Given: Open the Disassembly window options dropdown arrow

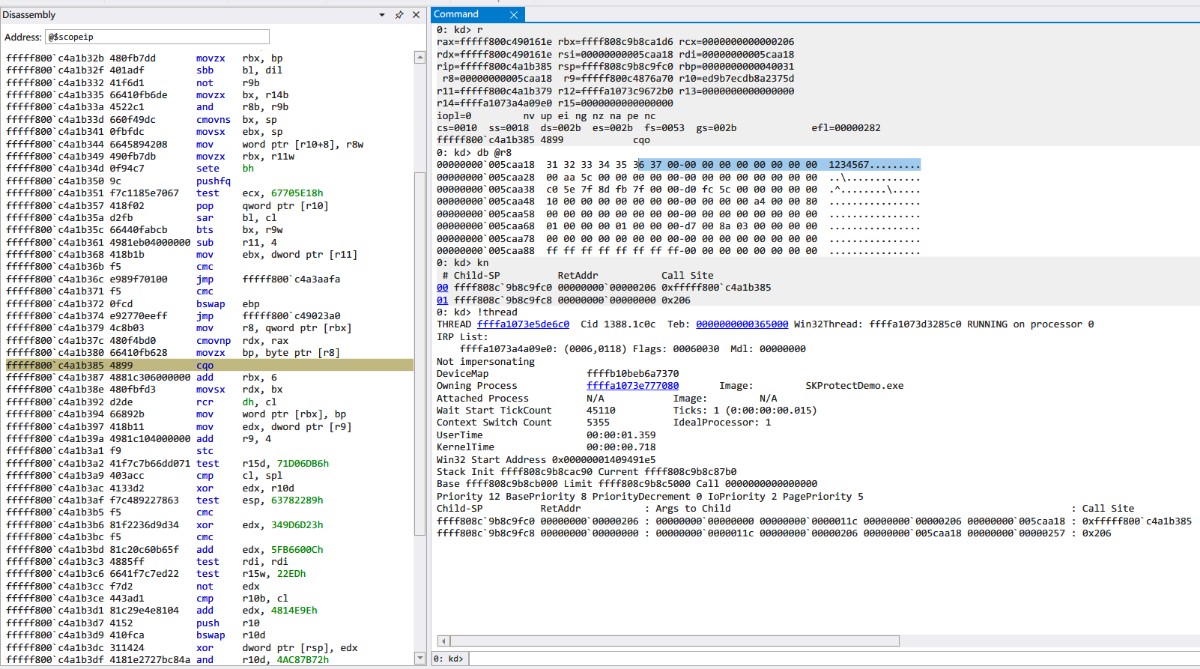Looking at the screenshot, I should 384,15.
